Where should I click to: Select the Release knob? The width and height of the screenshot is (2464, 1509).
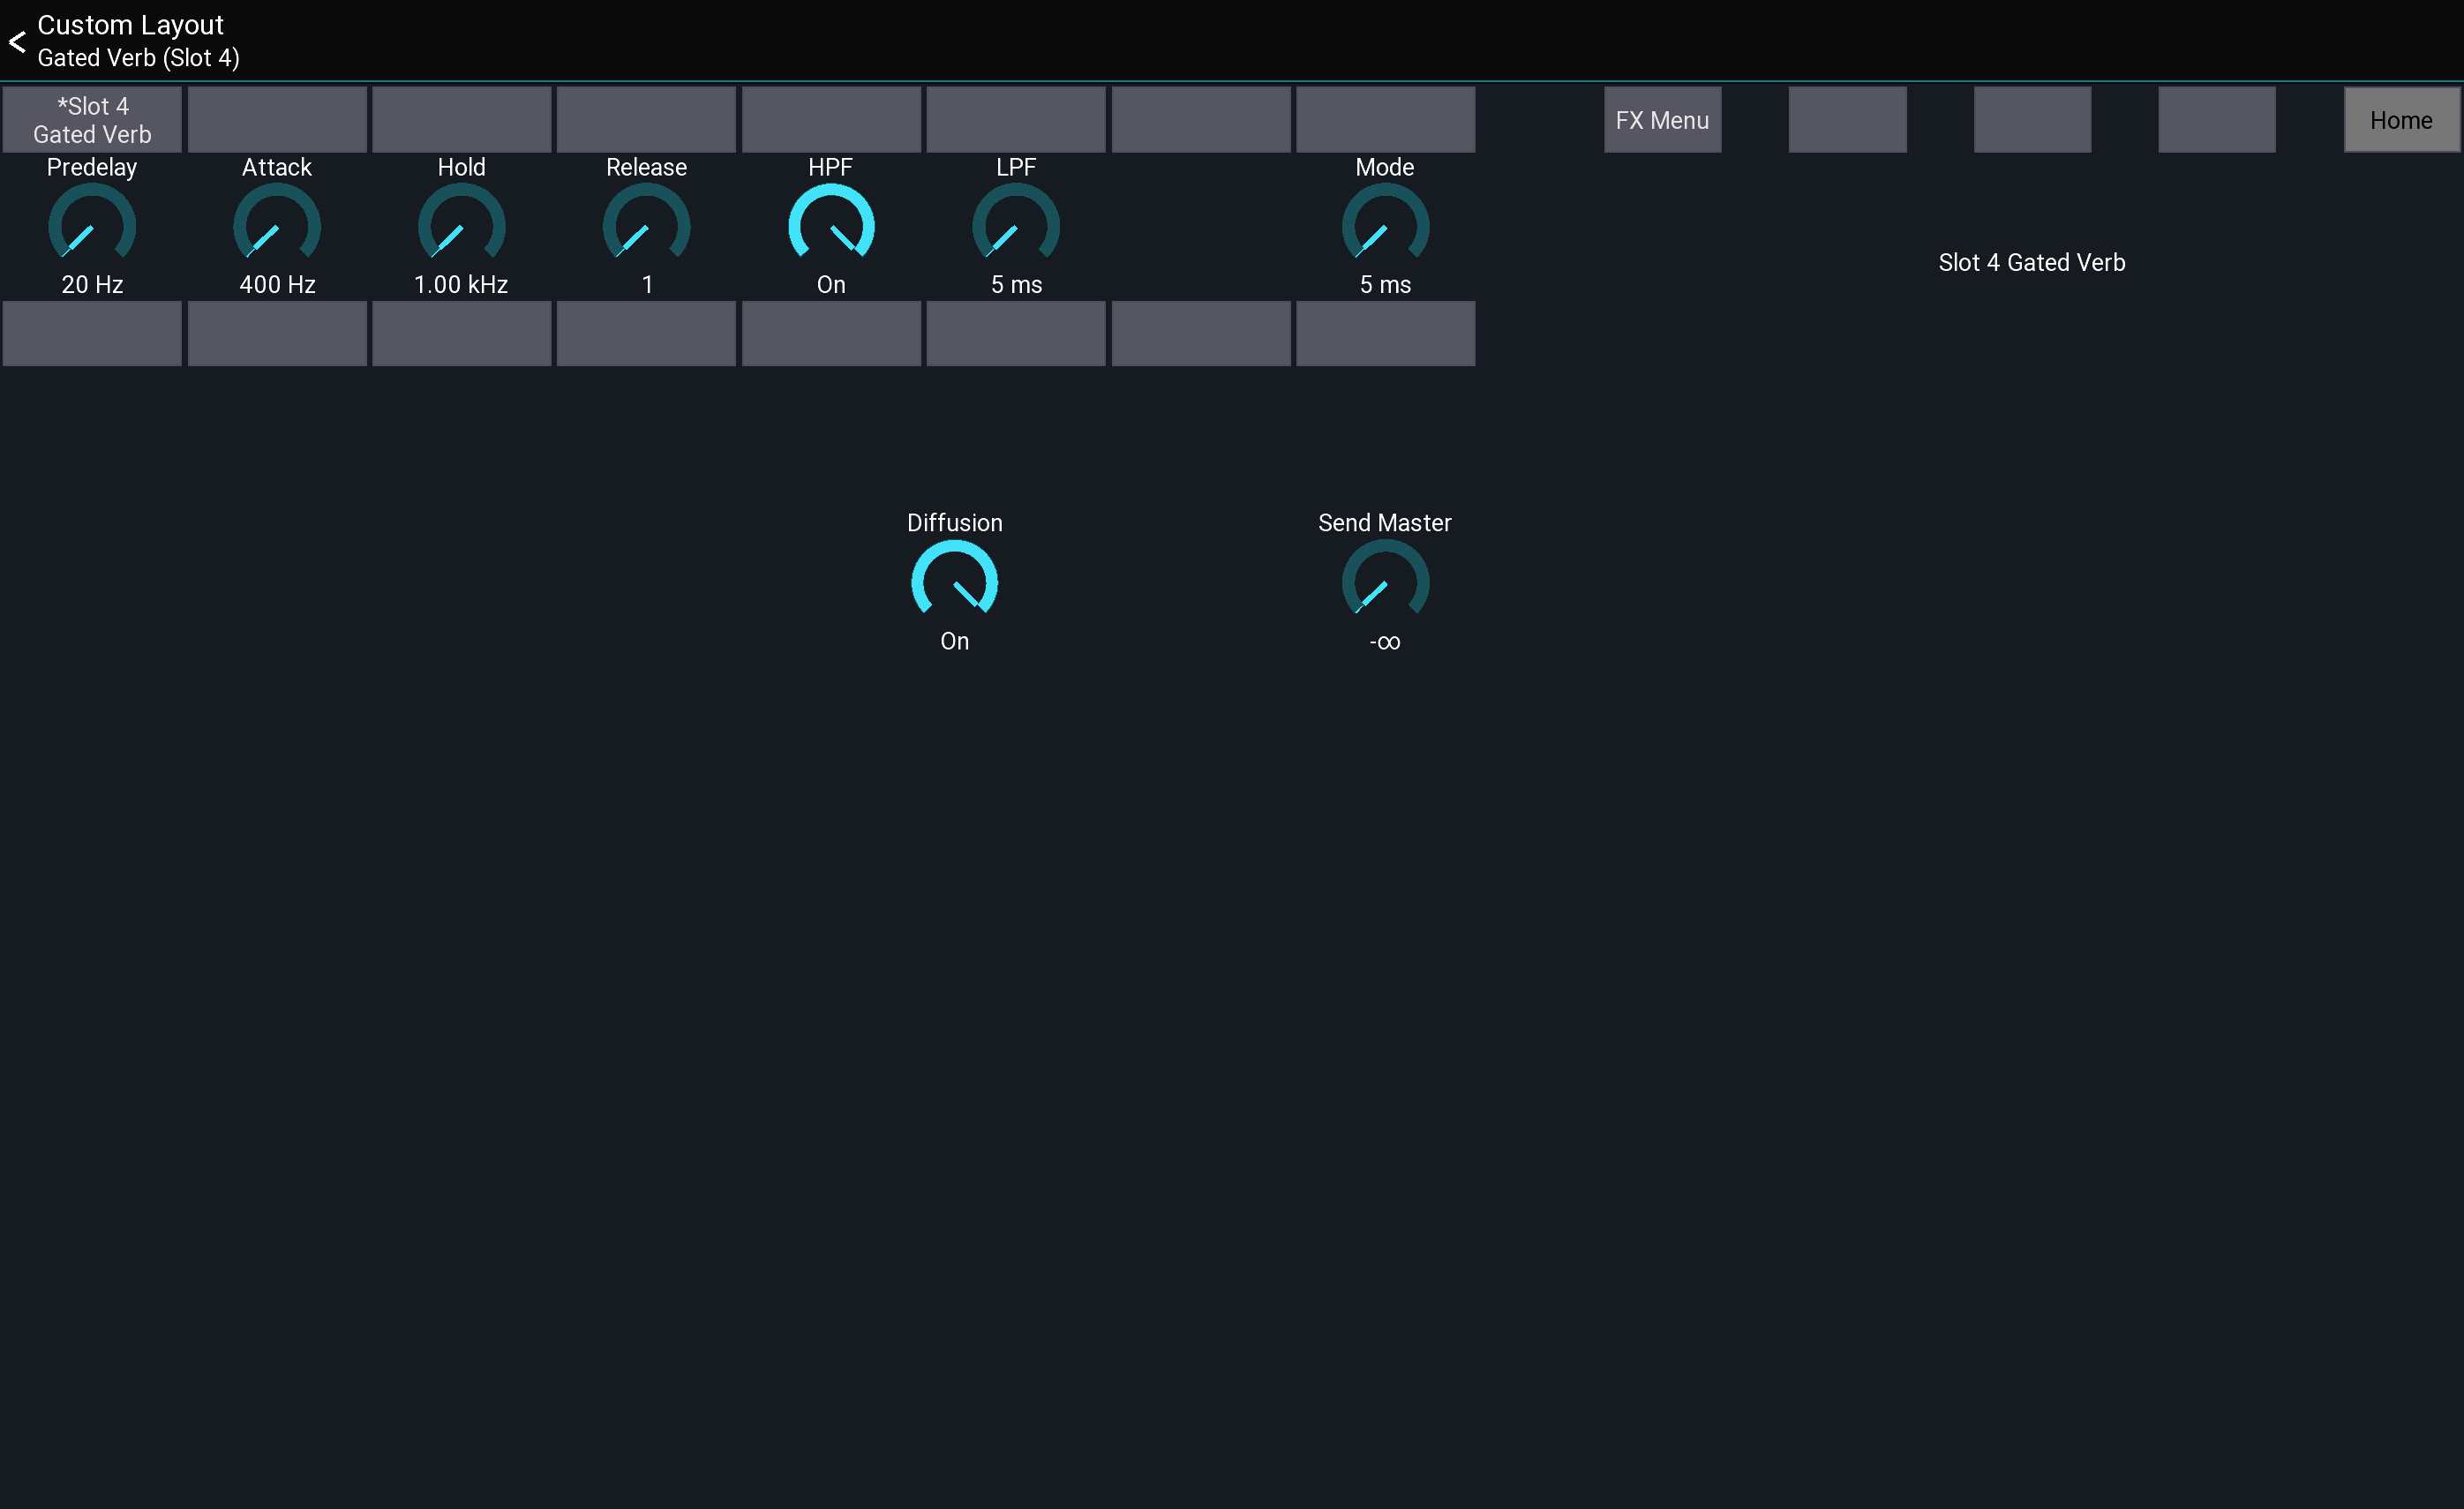(646, 225)
